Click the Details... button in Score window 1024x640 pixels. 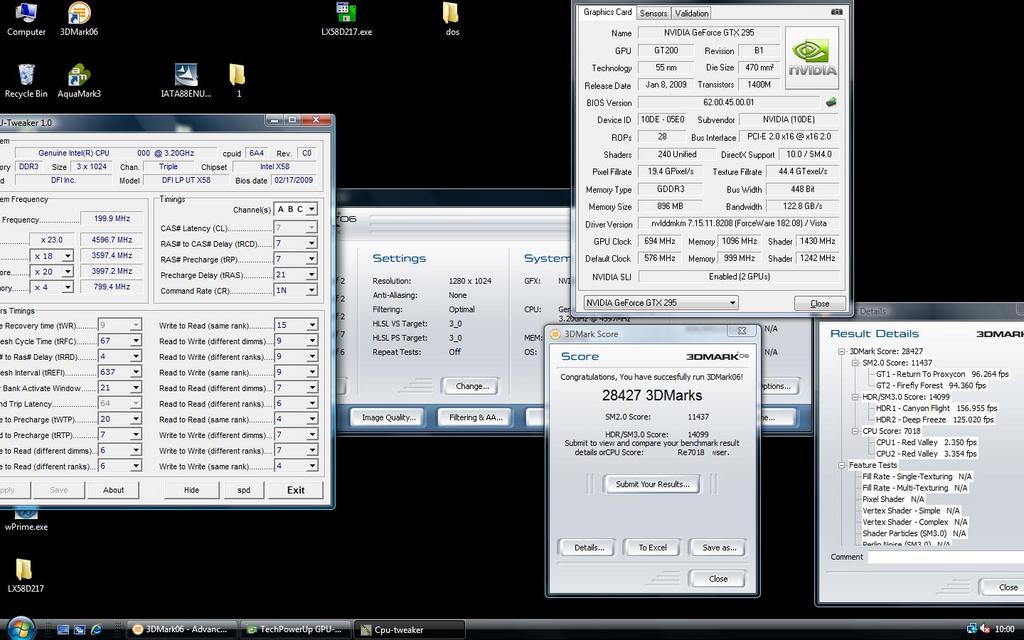click(588, 548)
